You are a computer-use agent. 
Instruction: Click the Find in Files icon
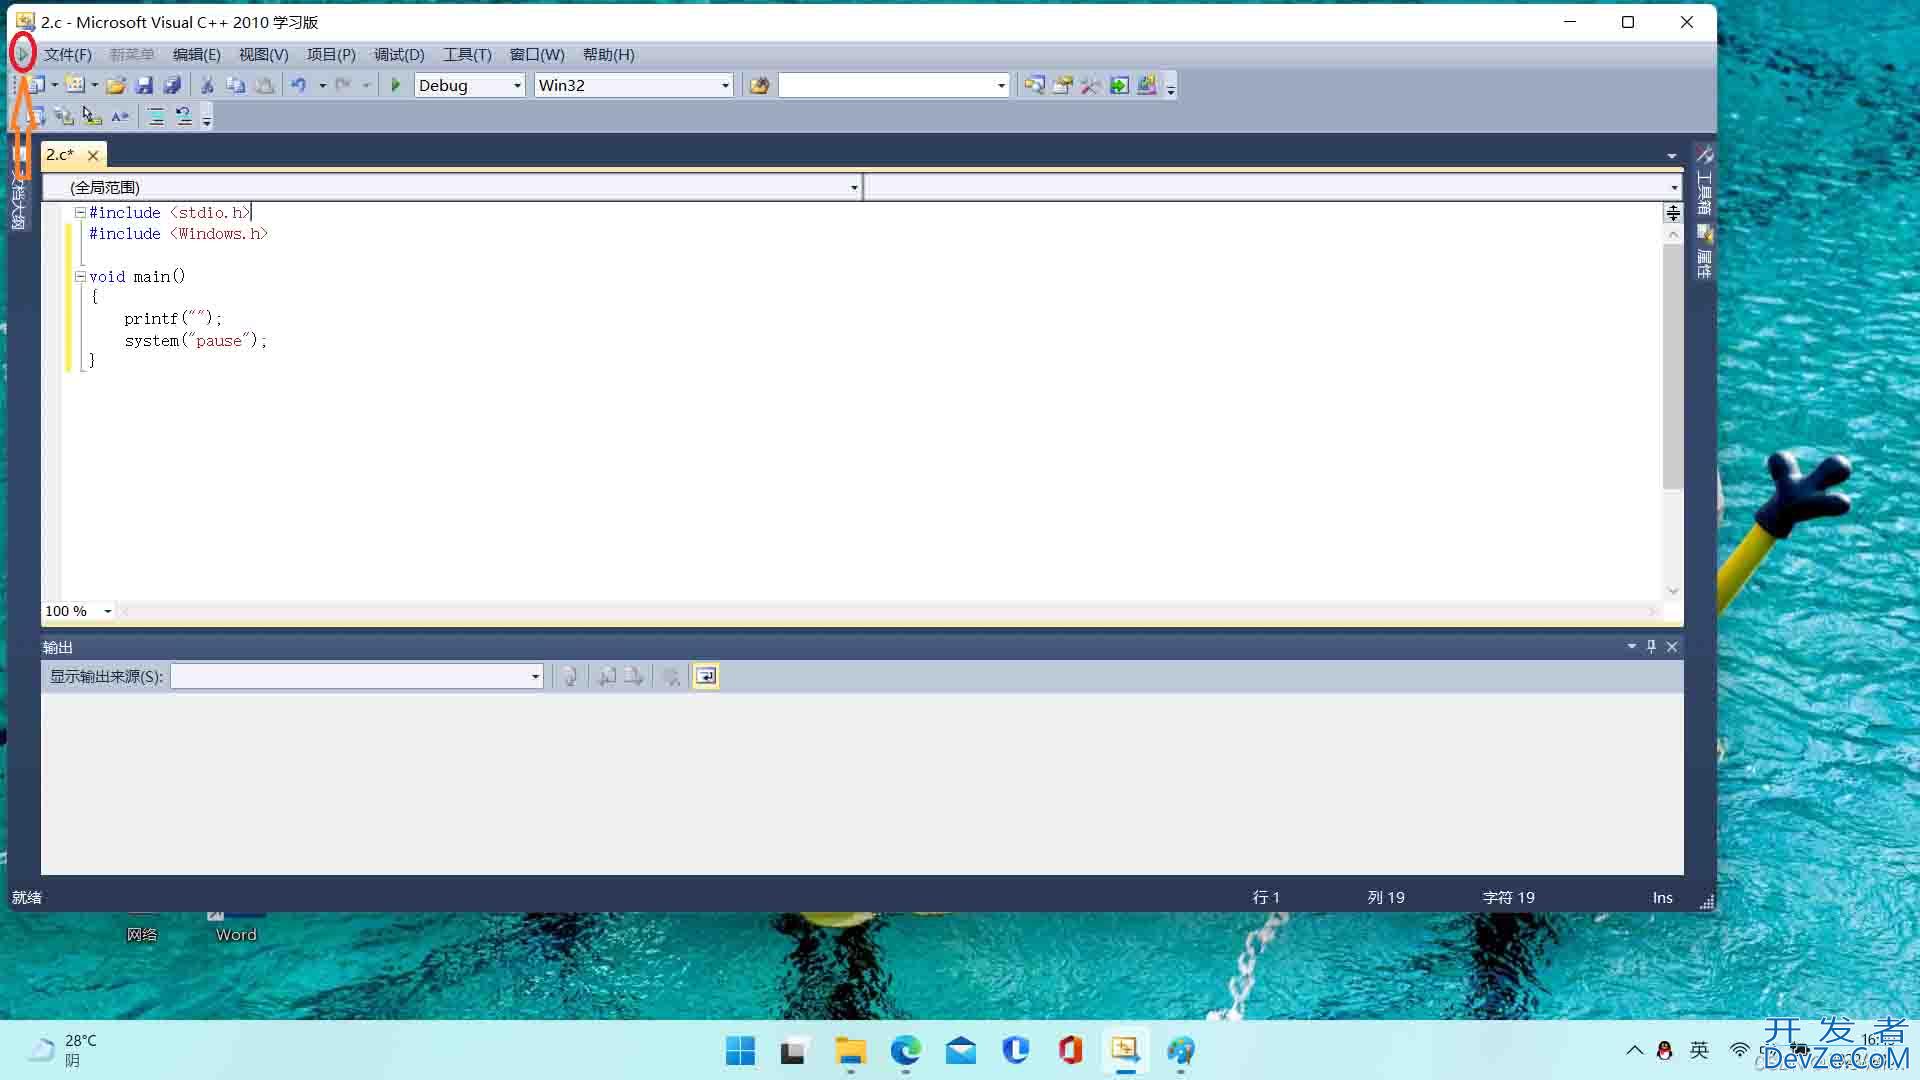coord(759,85)
